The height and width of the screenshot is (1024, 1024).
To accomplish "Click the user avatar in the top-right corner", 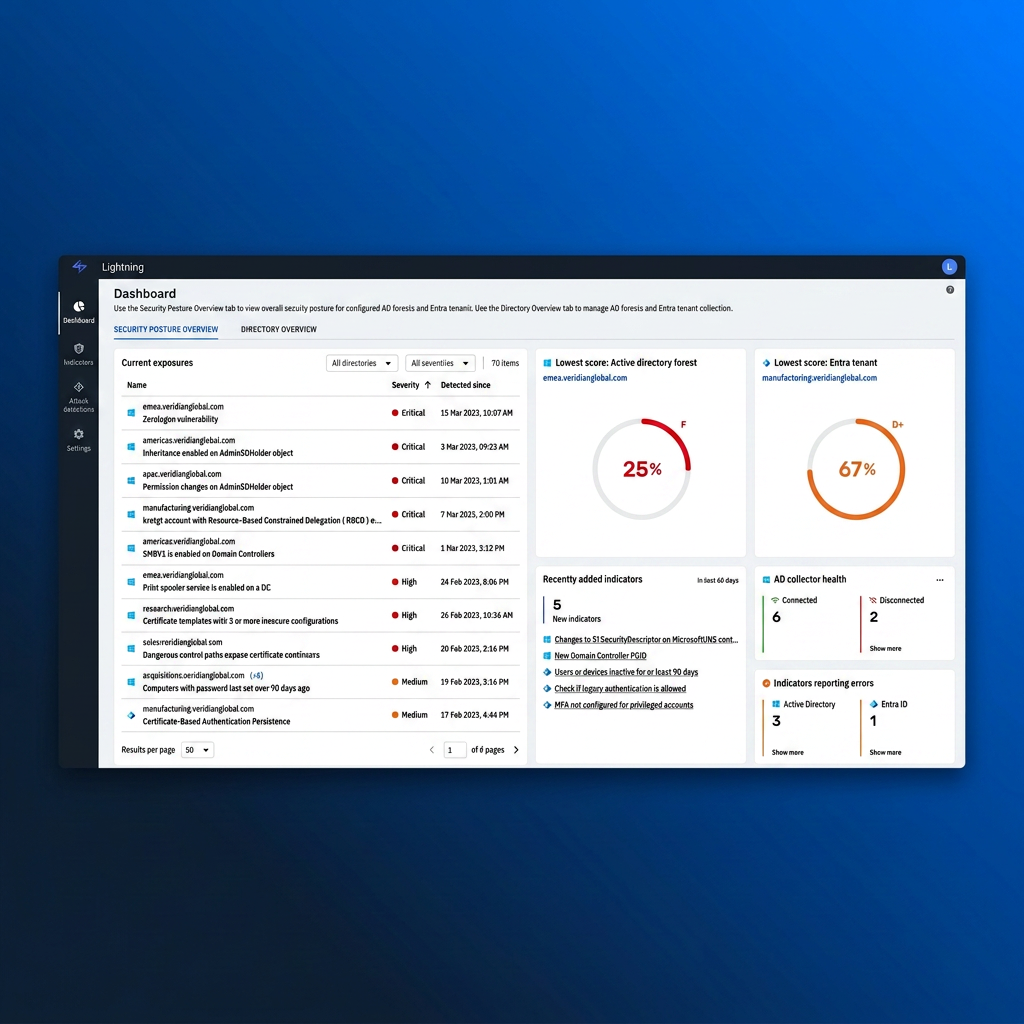I will pos(949,266).
